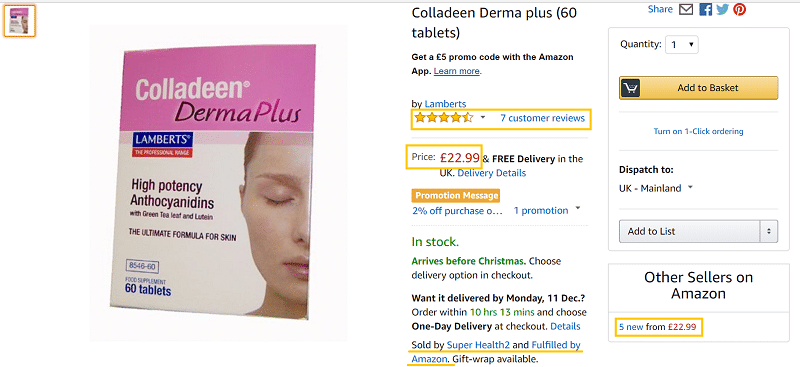The image size is (800, 367).
Task: Open the Quantity dropdown
Action: pos(682,44)
